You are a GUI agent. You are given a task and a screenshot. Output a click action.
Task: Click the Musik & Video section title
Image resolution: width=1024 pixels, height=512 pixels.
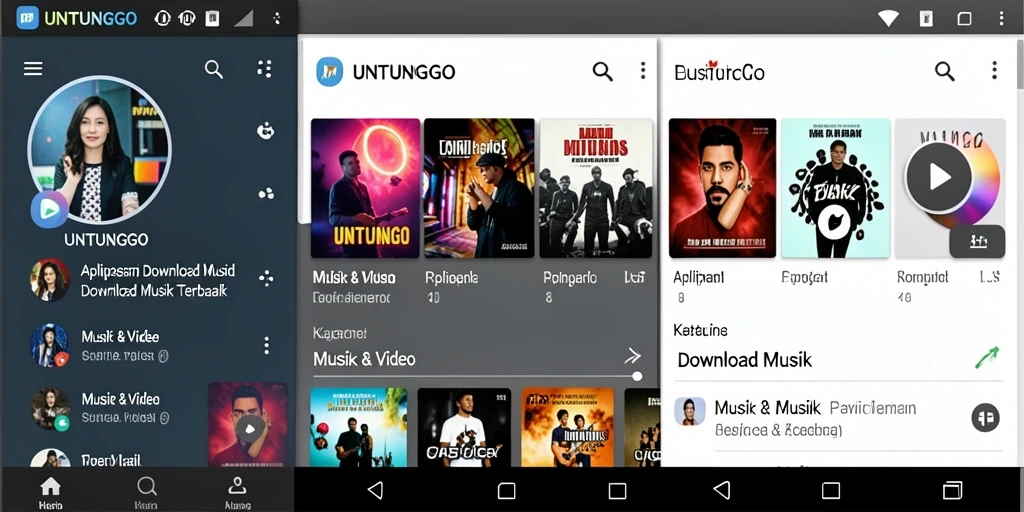[364, 359]
